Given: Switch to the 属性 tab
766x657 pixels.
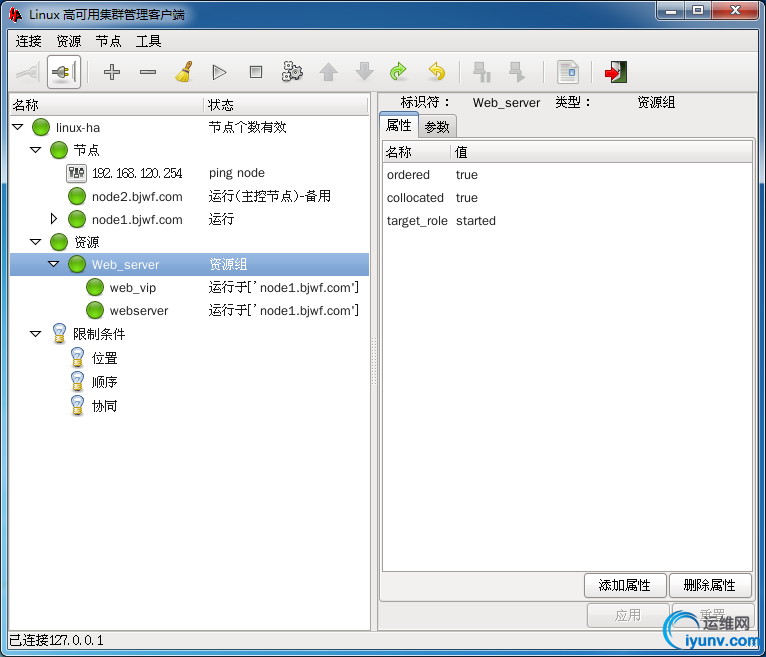Looking at the screenshot, I should click(399, 126).
